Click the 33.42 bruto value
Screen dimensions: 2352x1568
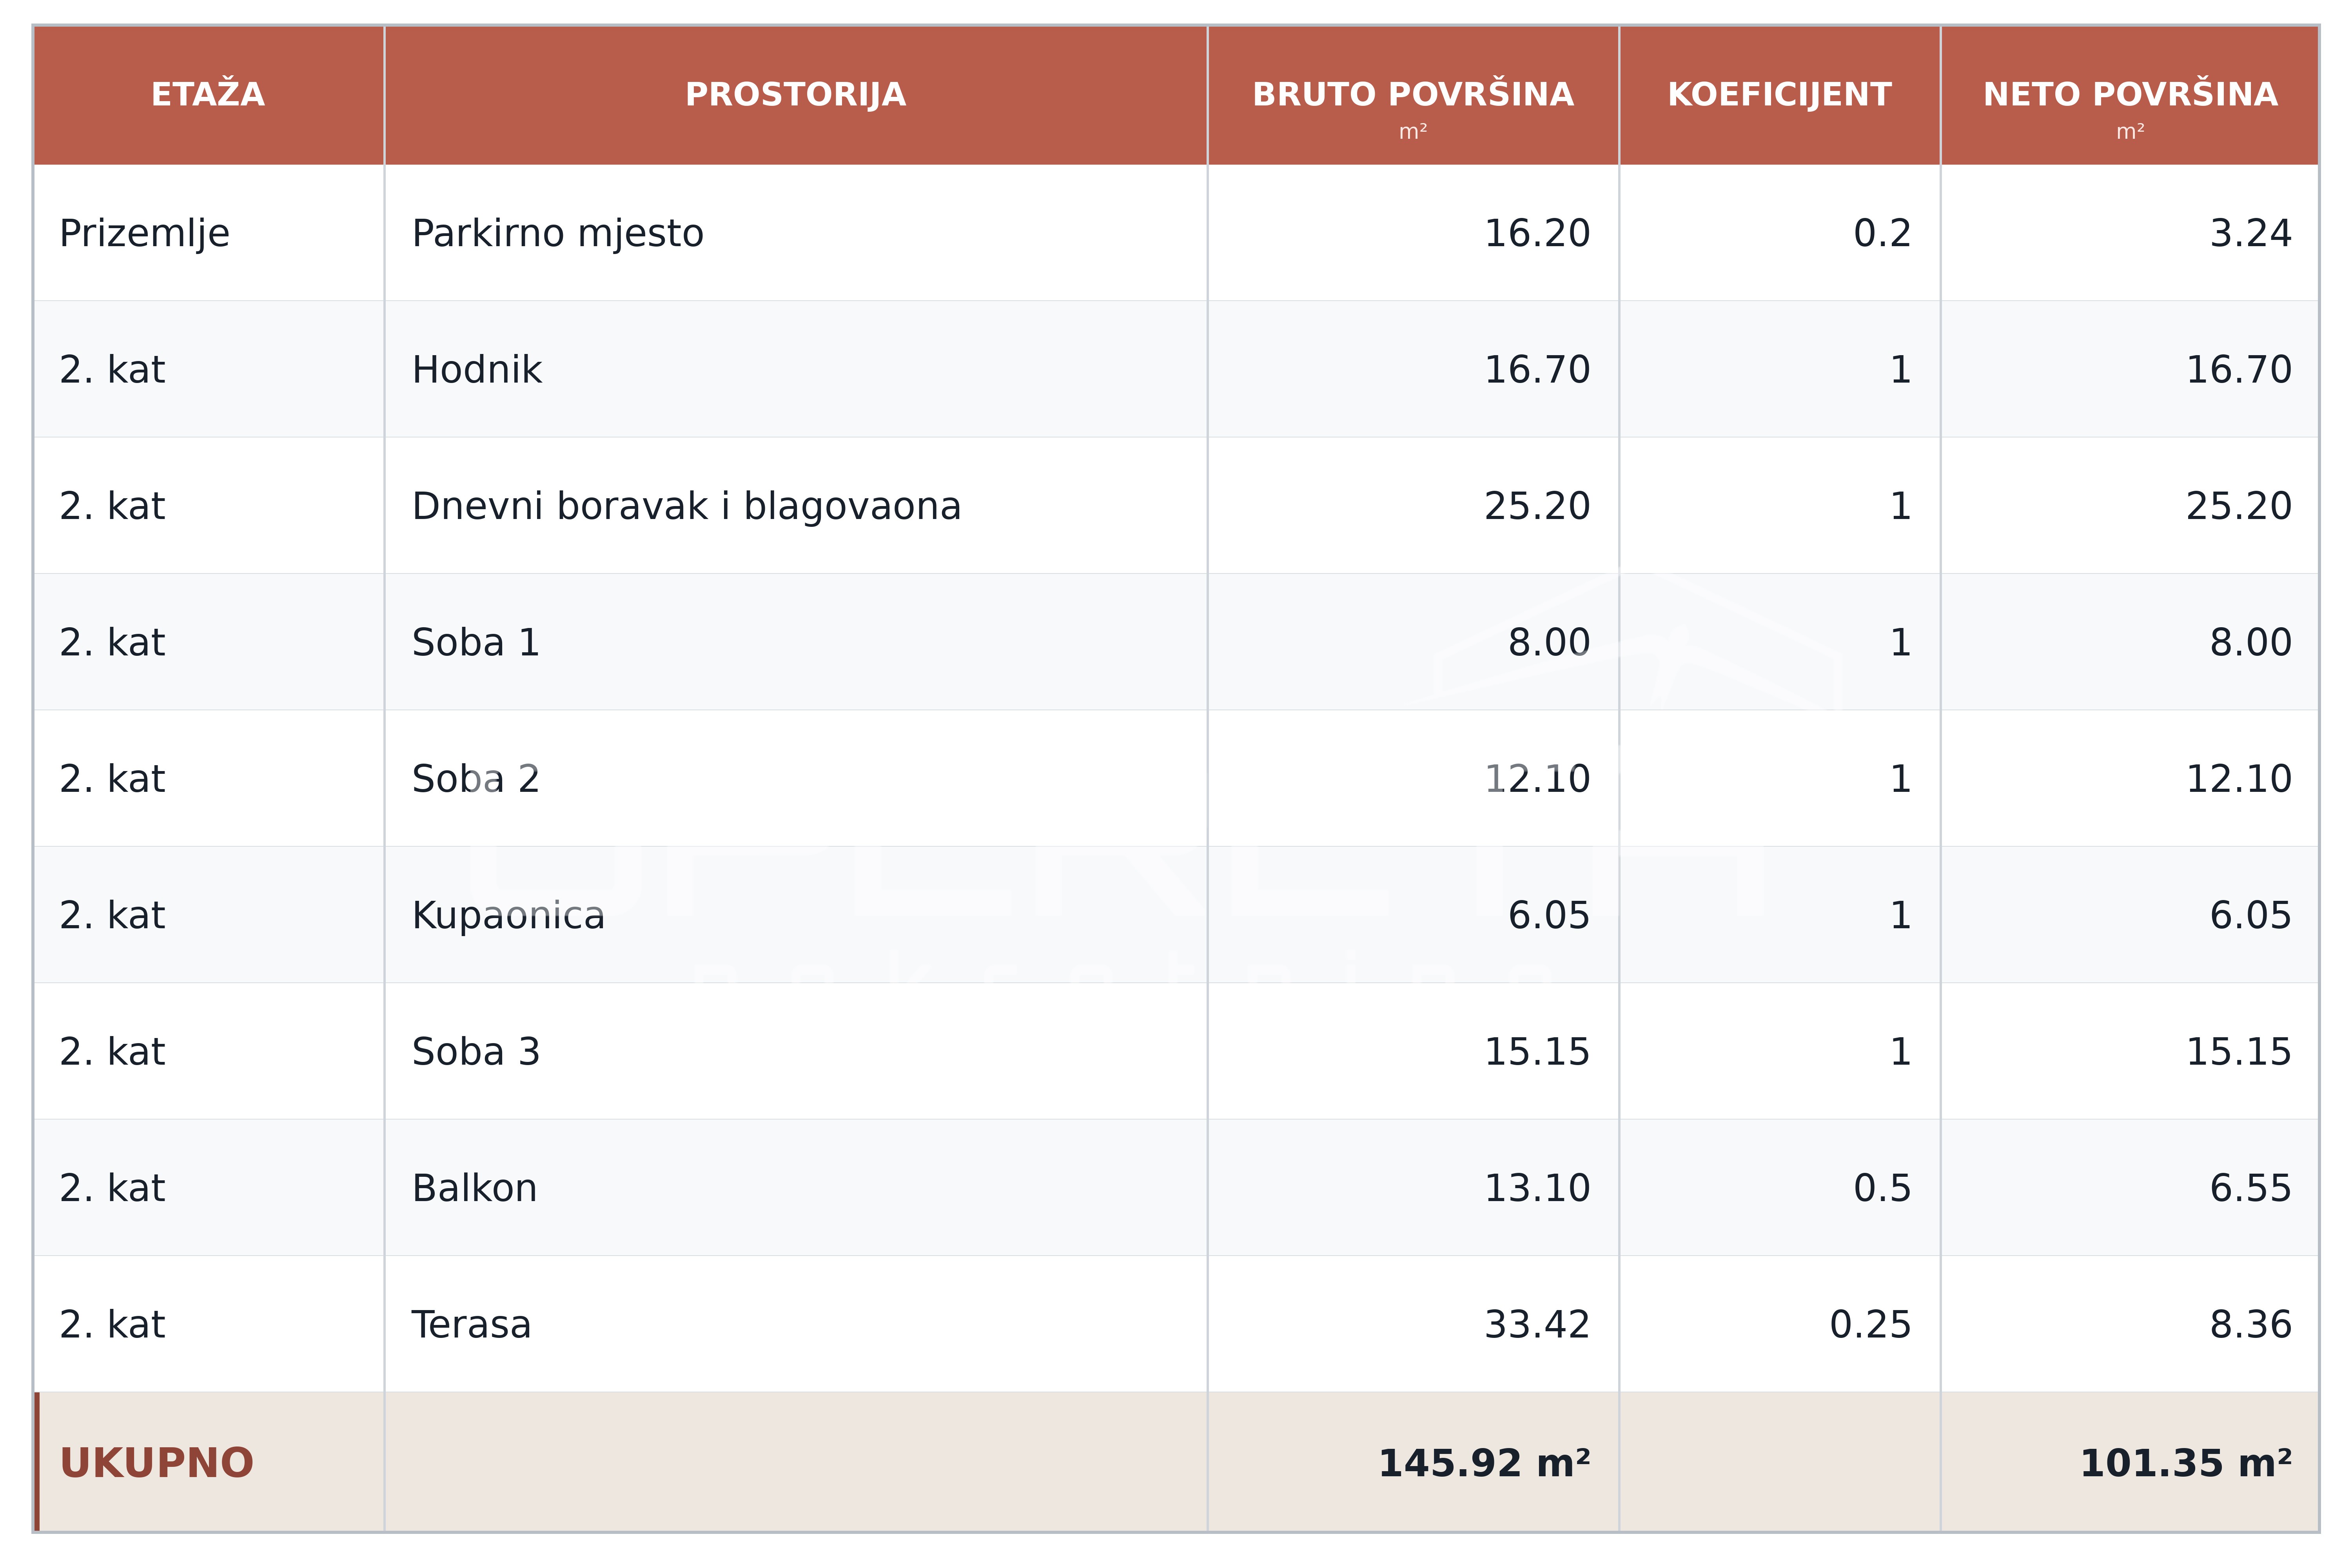pyautogui.click(x=1537, y=1325)
